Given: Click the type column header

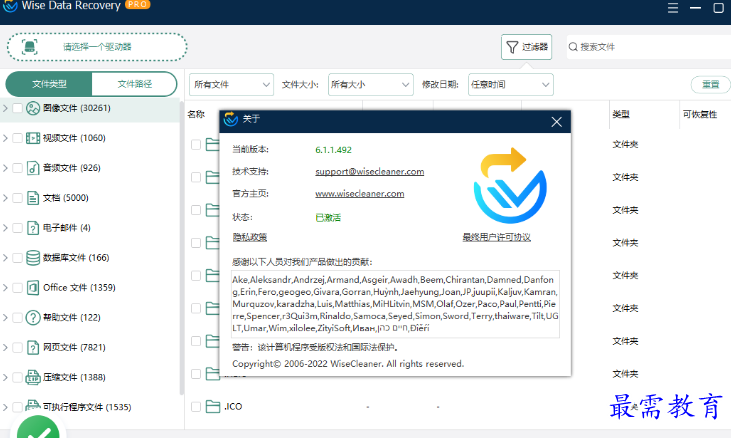Looking at the screenshot, I should click(621, 114).
